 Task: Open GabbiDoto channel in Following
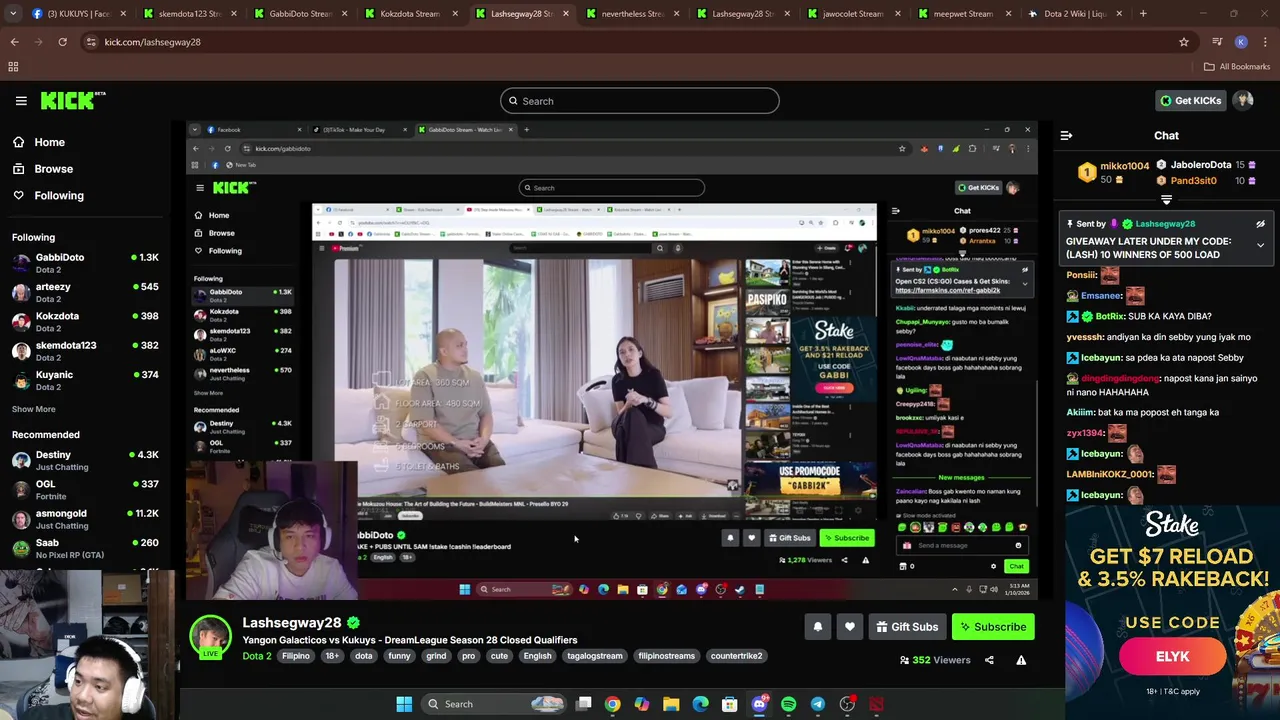click(x=85, y=263)
